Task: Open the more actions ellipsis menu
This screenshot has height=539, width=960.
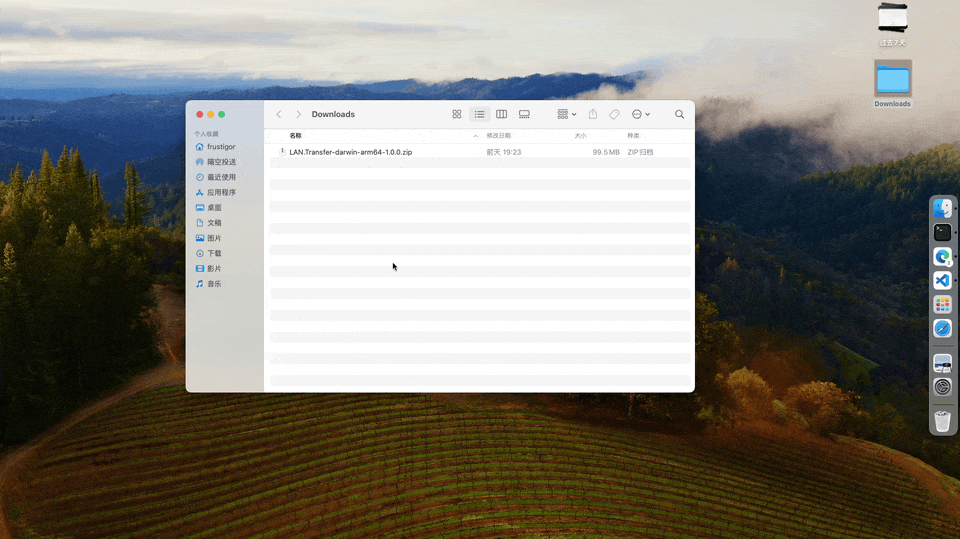Action: 640,115
